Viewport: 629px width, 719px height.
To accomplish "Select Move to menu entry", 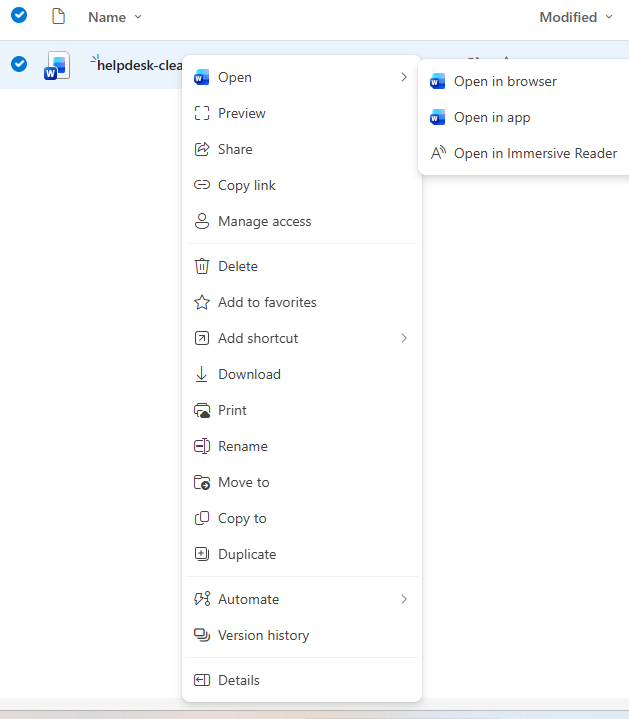I will click(x=302, y=482).
